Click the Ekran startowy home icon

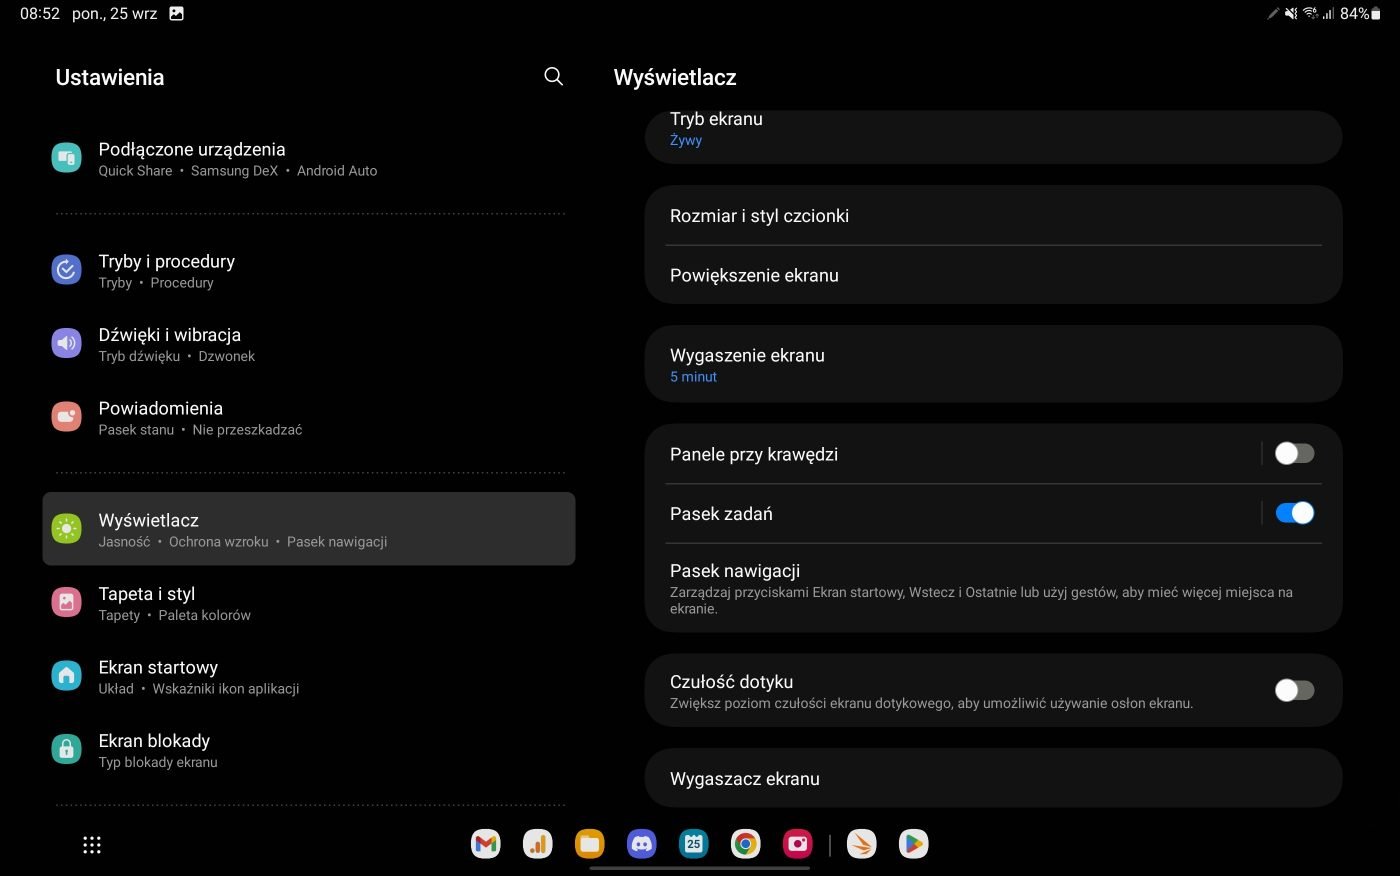tap(67, 676)
